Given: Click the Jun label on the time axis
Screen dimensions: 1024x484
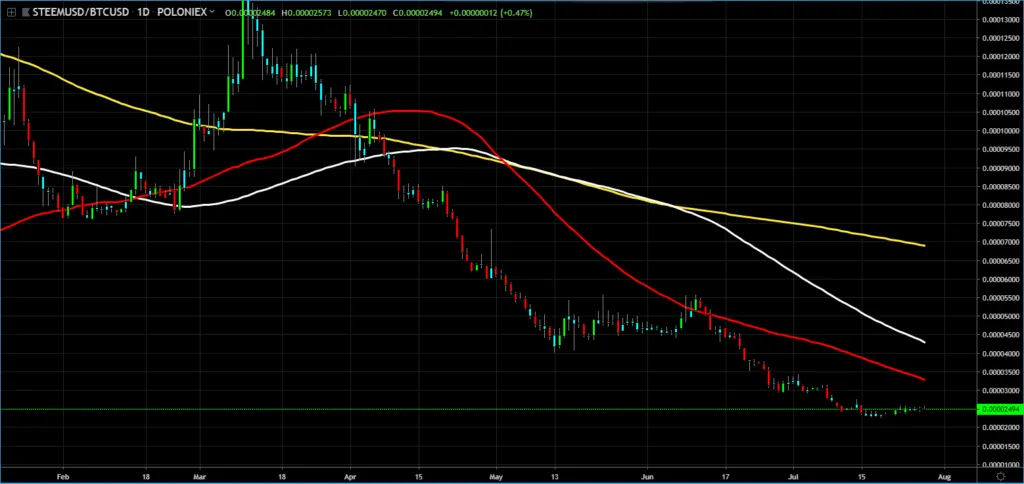Looking at the screenshot, I should [648, 477].
